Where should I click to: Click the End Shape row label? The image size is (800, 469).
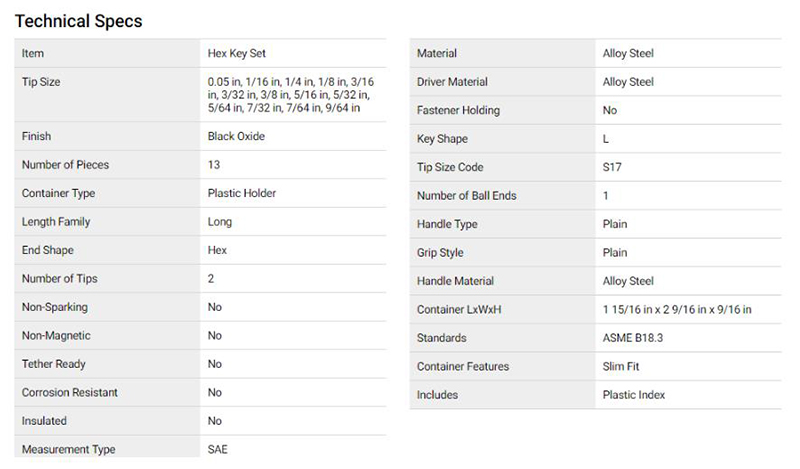pyautogui.click(x=48, y=250)
